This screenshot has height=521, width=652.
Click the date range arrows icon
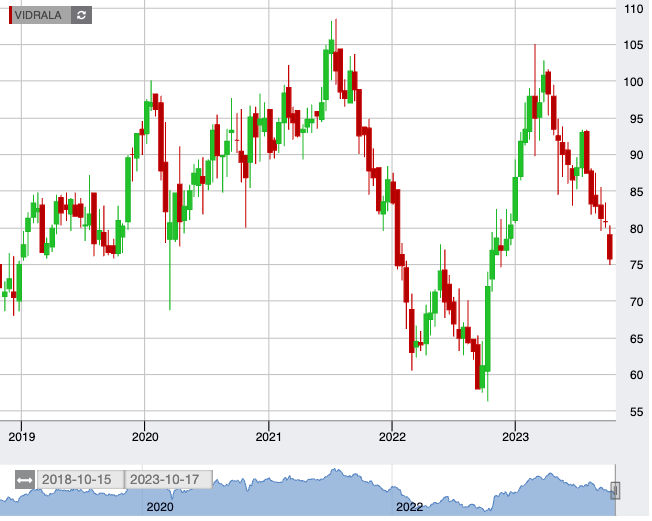click(25, 480)
